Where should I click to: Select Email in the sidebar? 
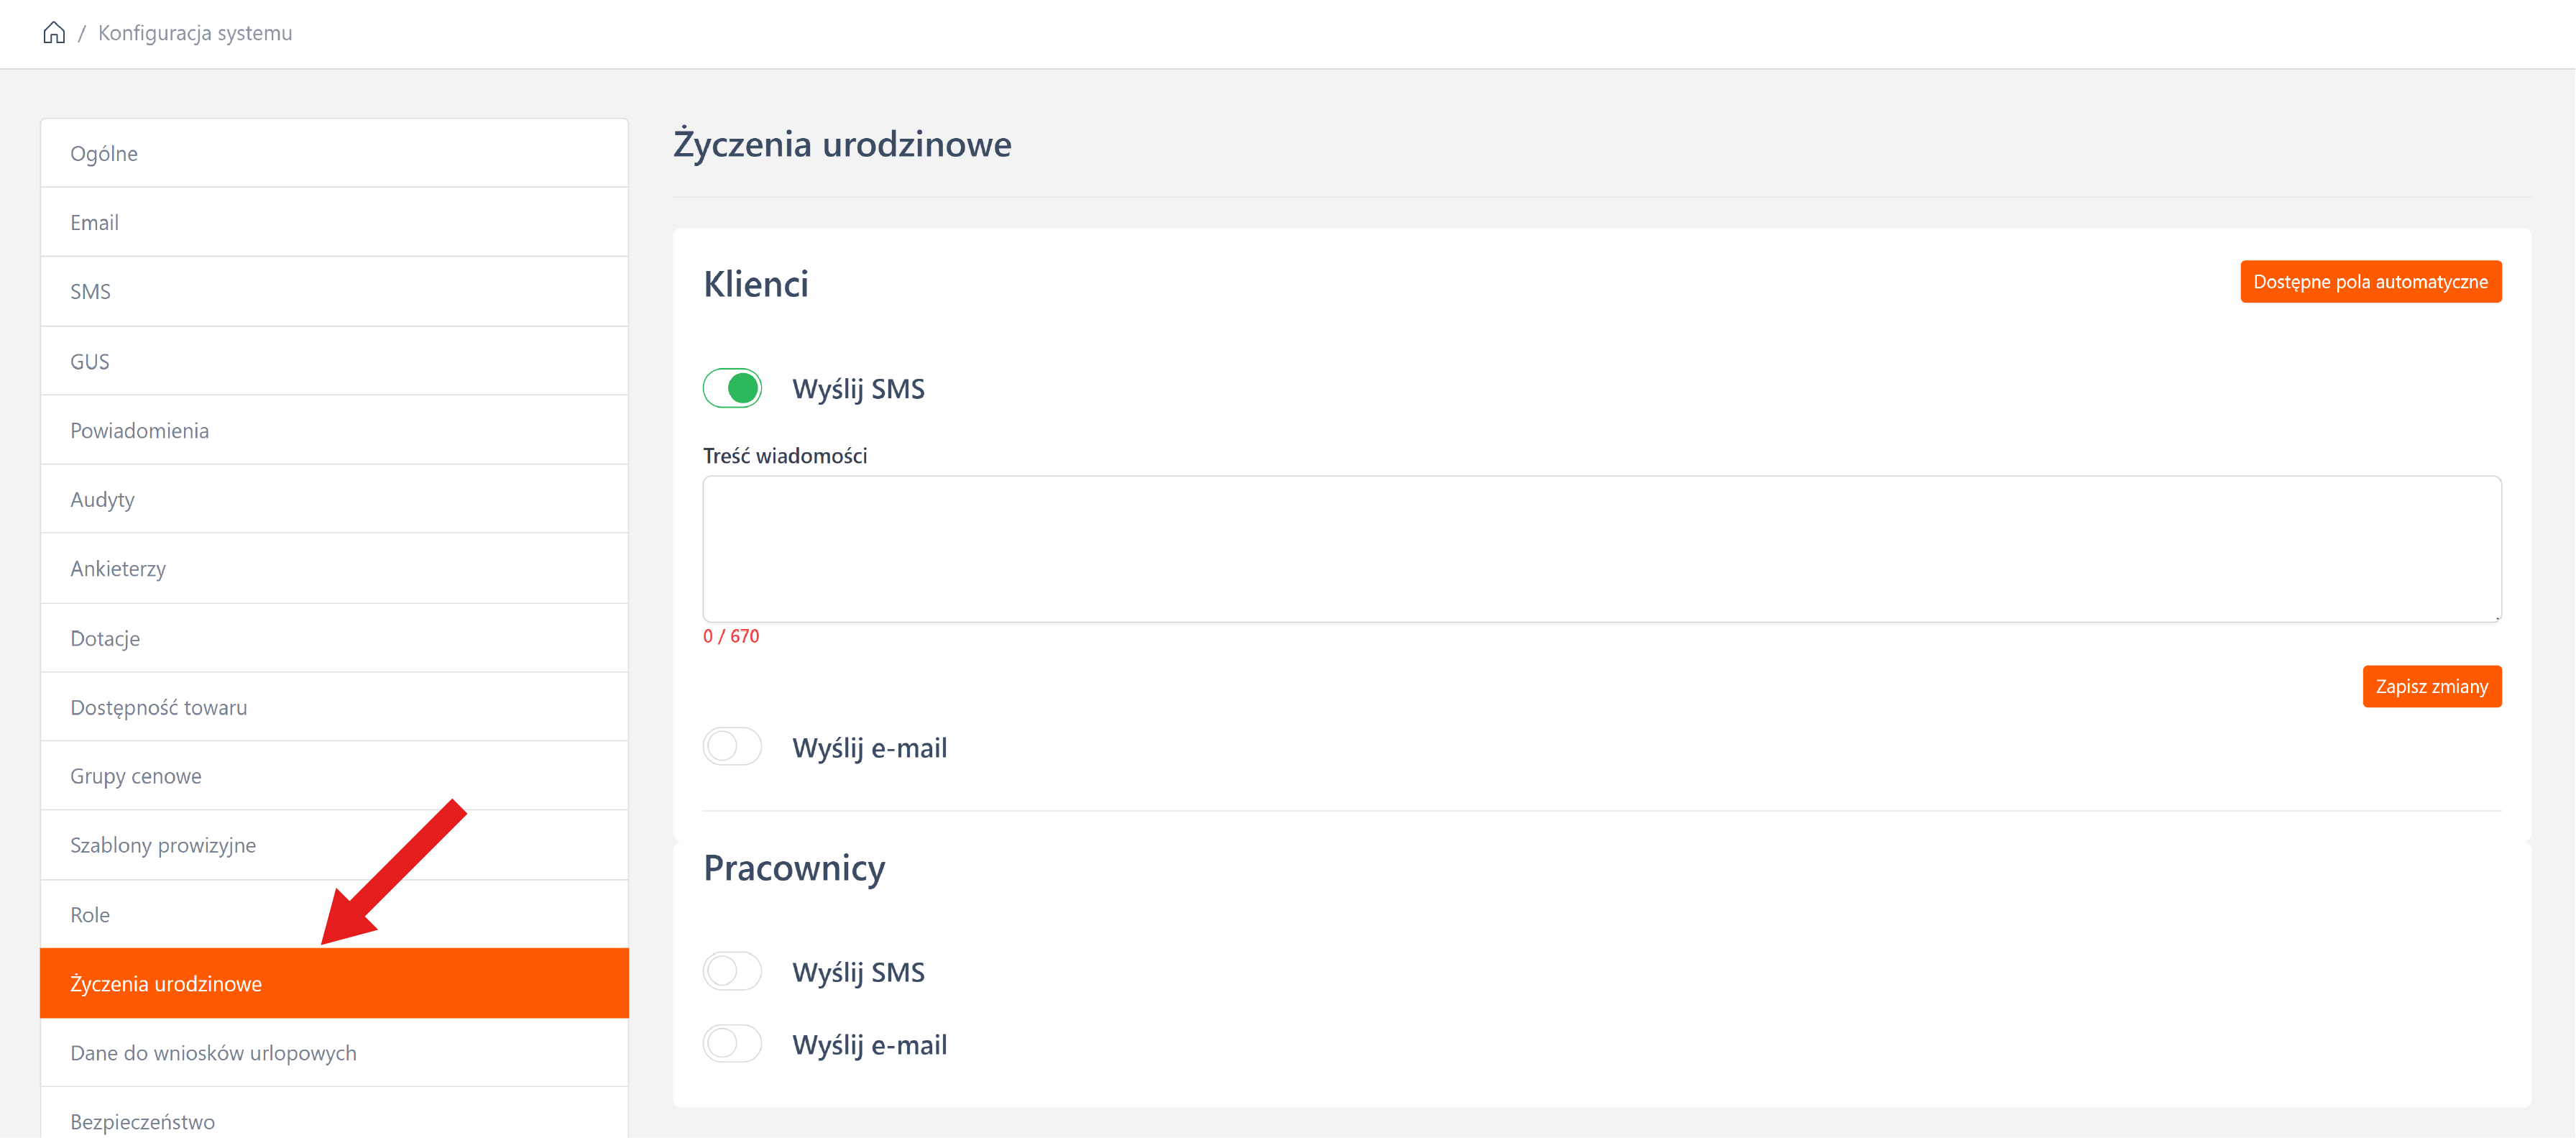(95, 223)
